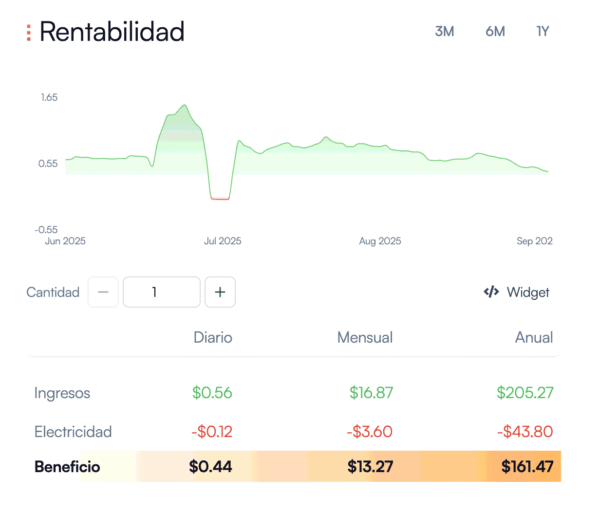The image size is (600, 513).
Task: Select the 3M time range
Action: 444,31
